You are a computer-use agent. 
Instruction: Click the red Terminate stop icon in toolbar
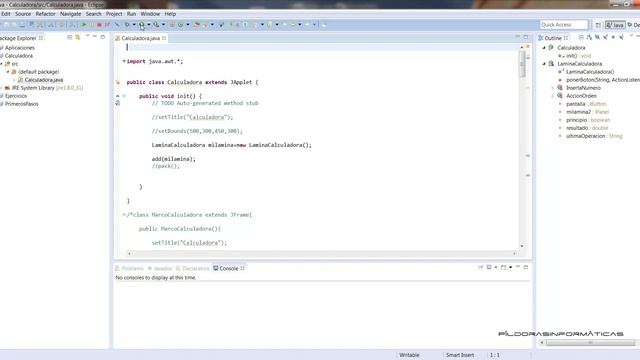(x=99, y=25)
